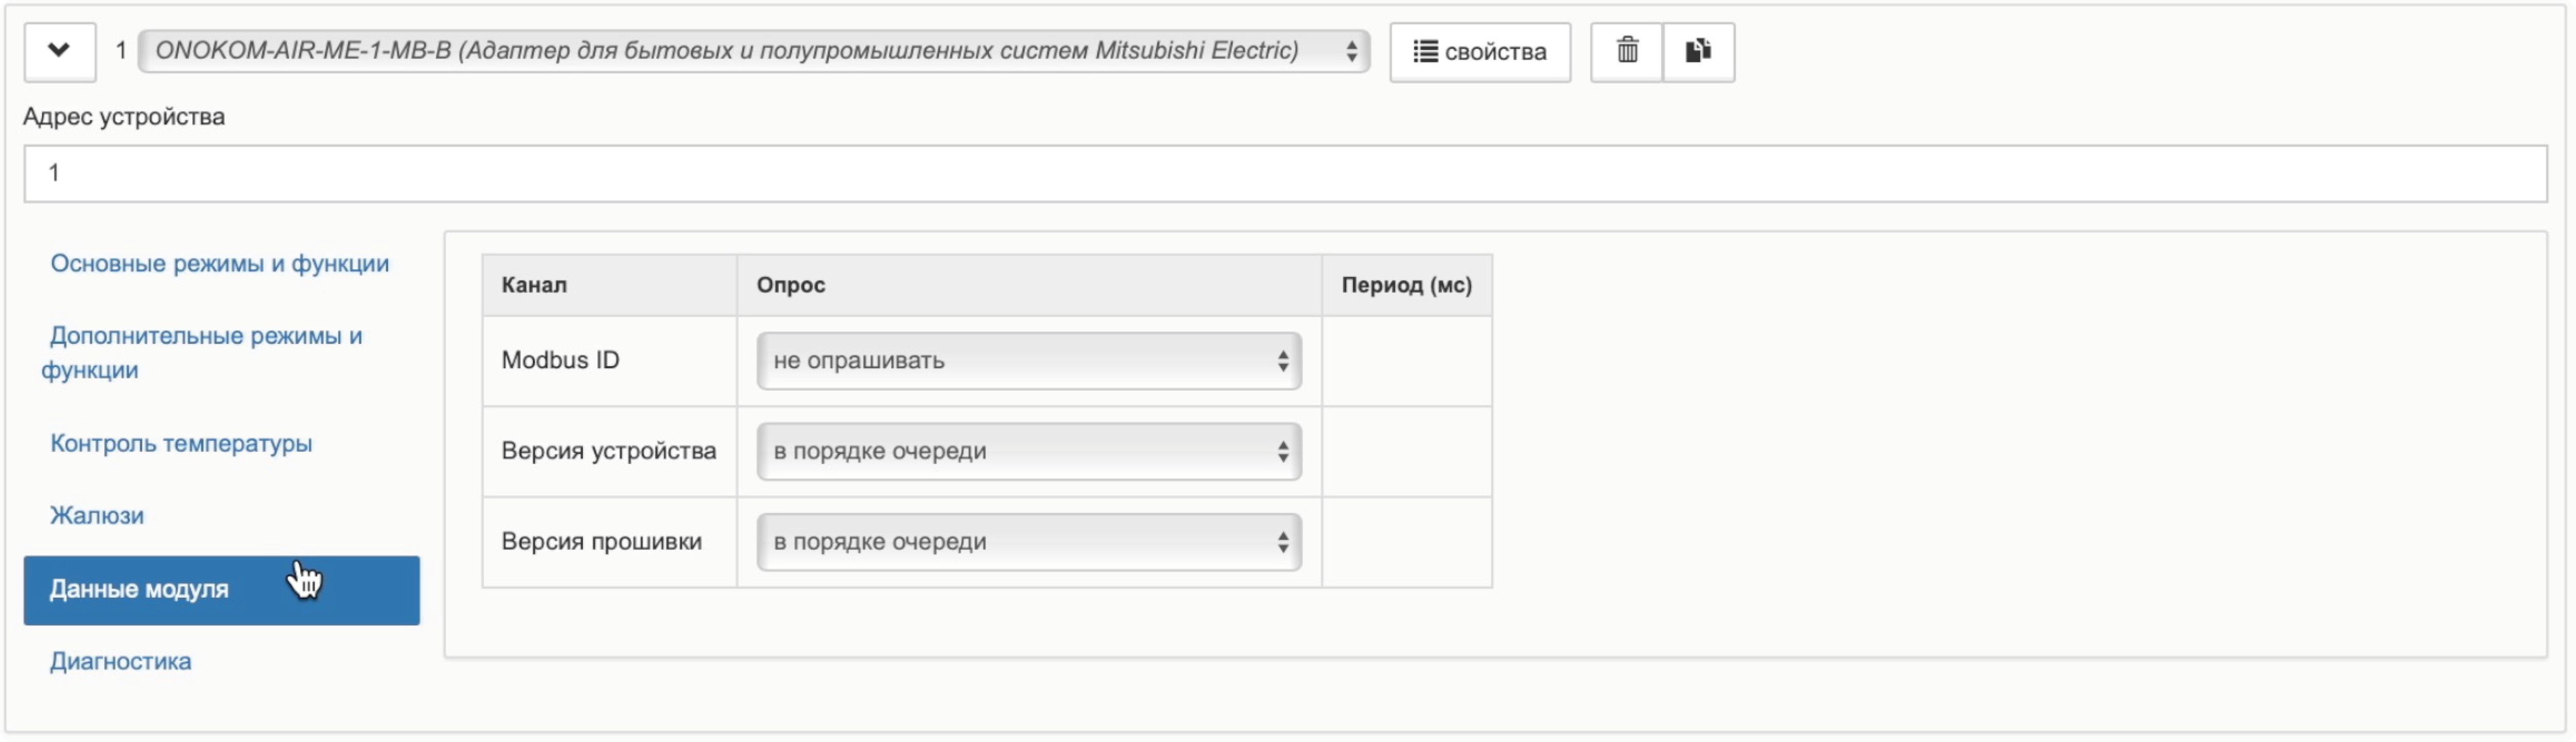Select the active "Данные модуля" tab
This screenshot has width=2576, height=742.
click(x=139, y=590)
